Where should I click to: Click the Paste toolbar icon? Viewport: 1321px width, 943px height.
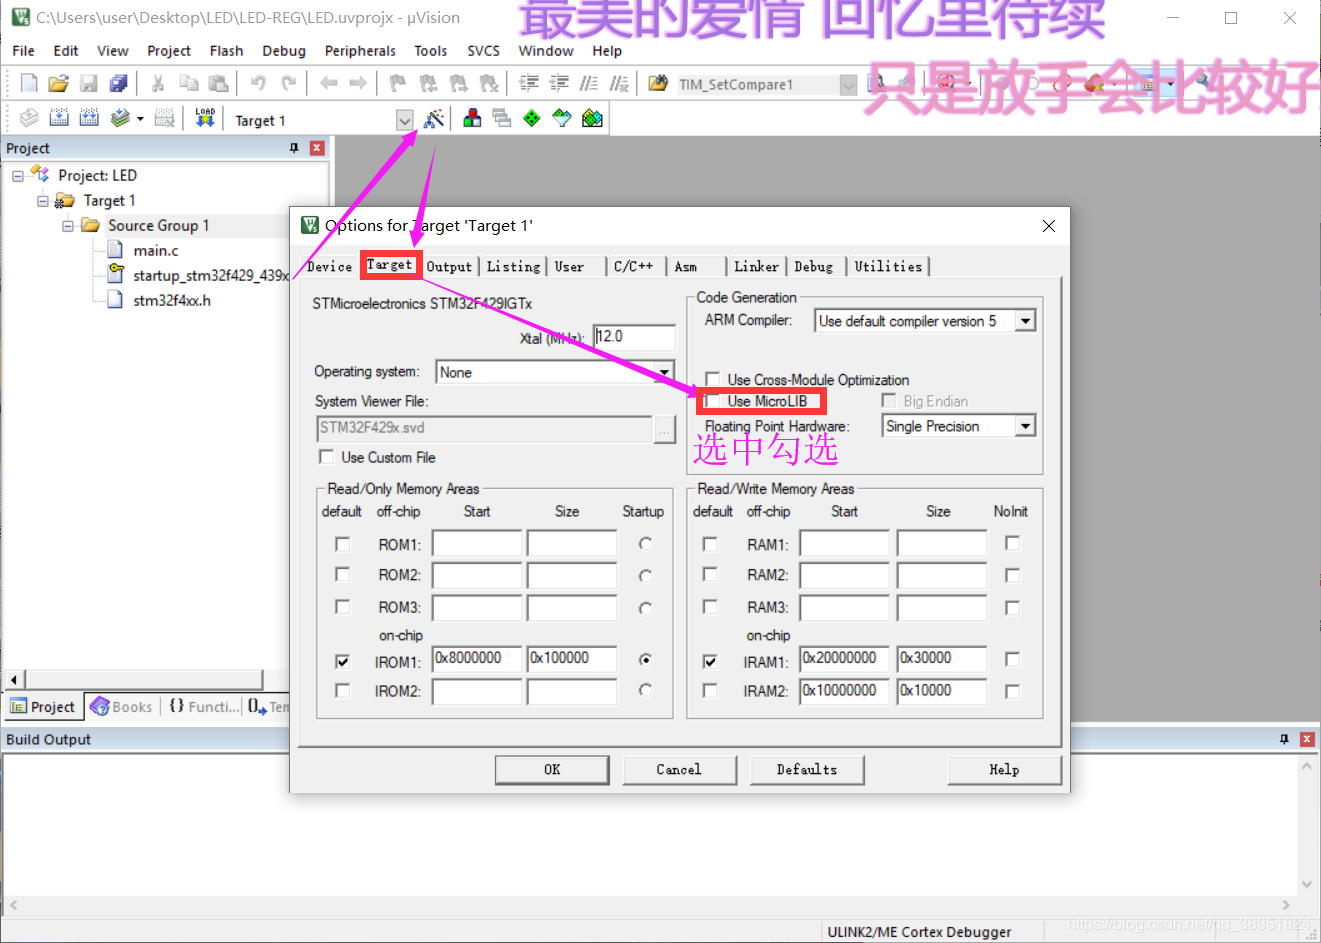pos(218,83)
